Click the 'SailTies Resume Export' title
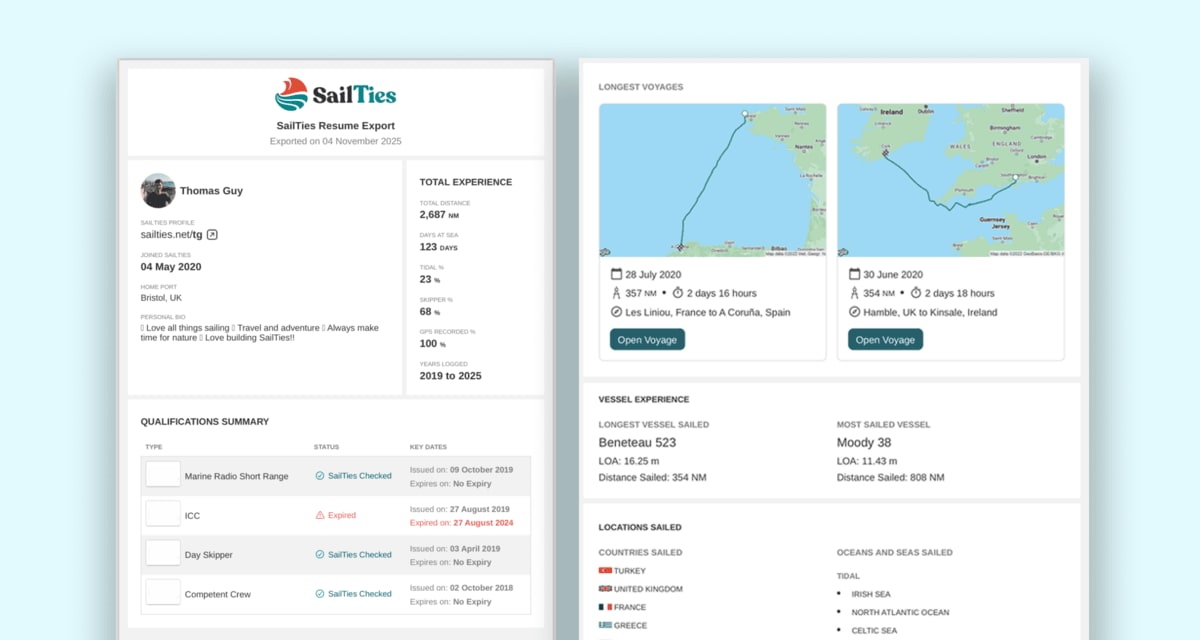The height and width of the screenshot is (640, 1200). point(336,126)
